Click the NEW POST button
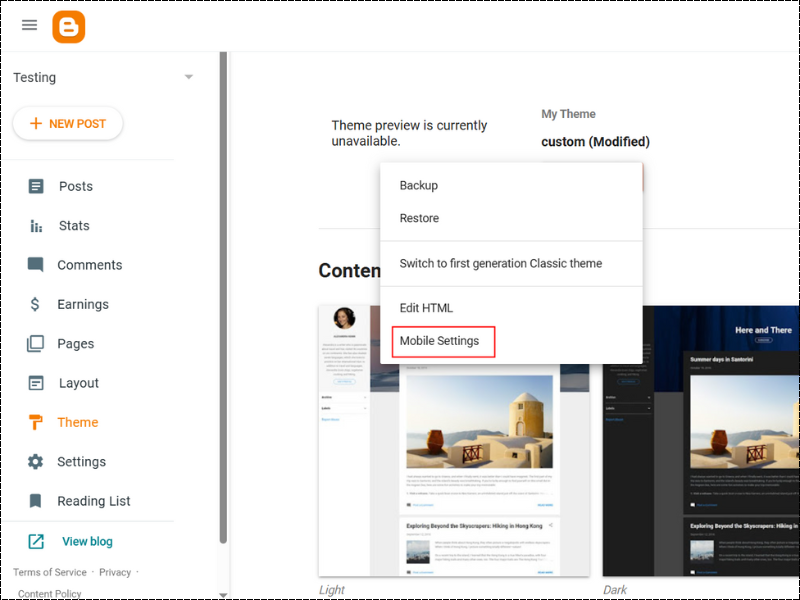The height and width of the screenshot is (600, 800). (x=68, y=123)
